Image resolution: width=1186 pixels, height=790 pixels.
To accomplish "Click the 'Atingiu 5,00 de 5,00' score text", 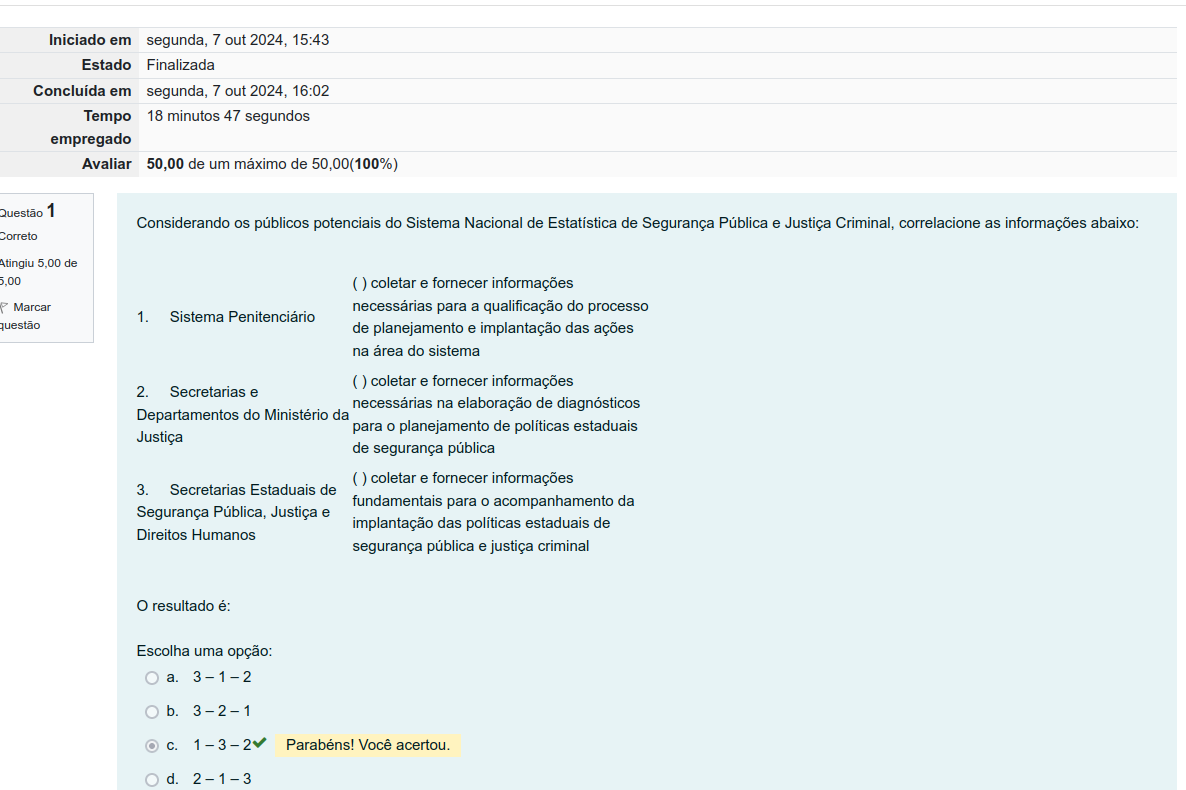I will click(38, 272).
